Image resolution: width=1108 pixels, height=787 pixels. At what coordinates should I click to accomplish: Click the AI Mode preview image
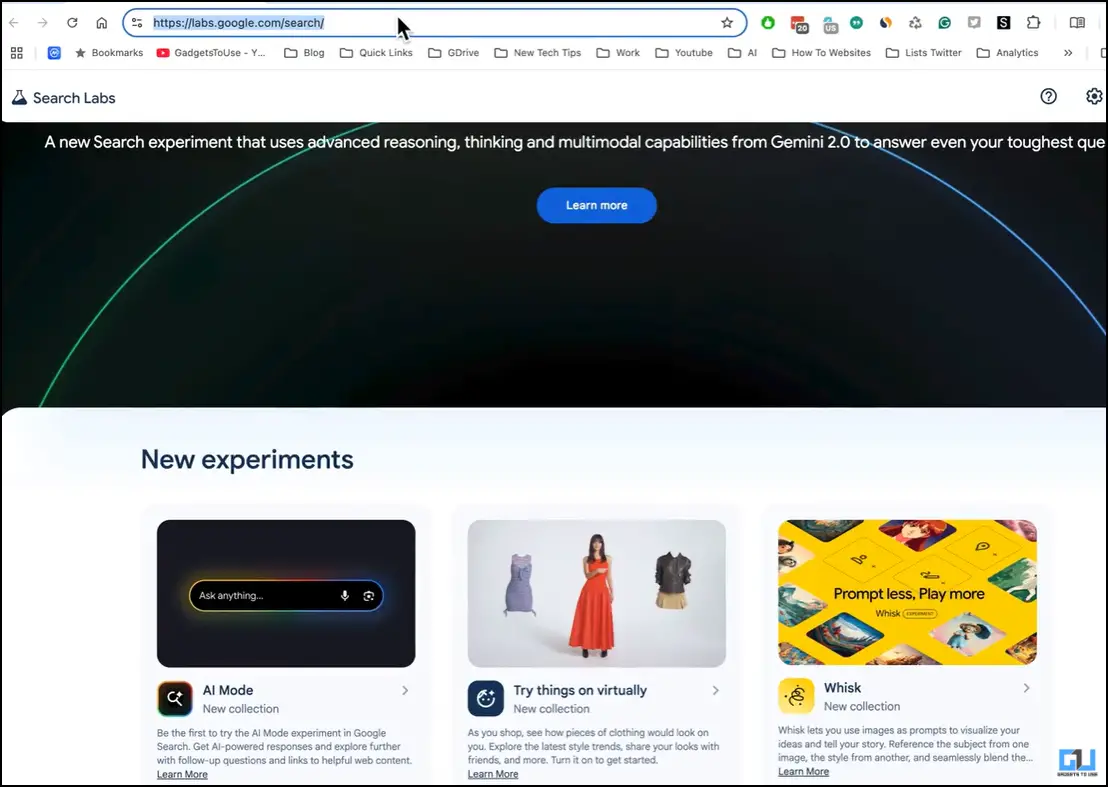286,593
